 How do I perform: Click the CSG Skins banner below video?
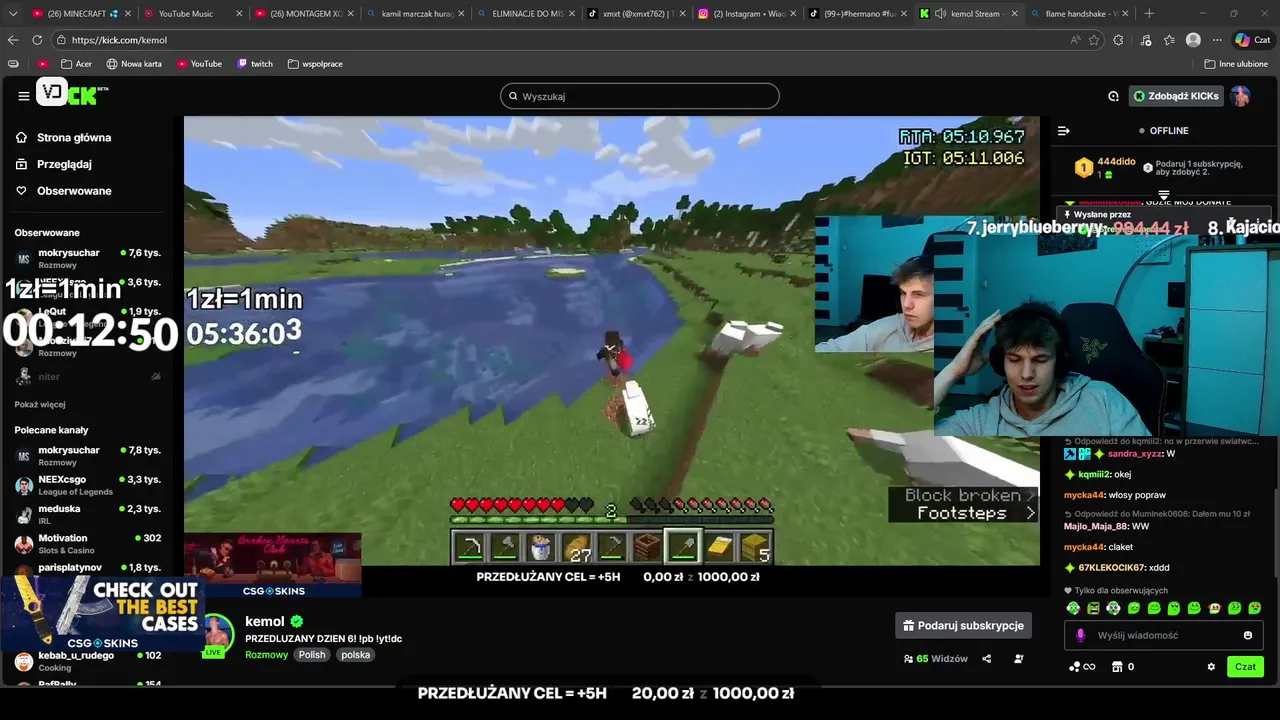[272, 566]
